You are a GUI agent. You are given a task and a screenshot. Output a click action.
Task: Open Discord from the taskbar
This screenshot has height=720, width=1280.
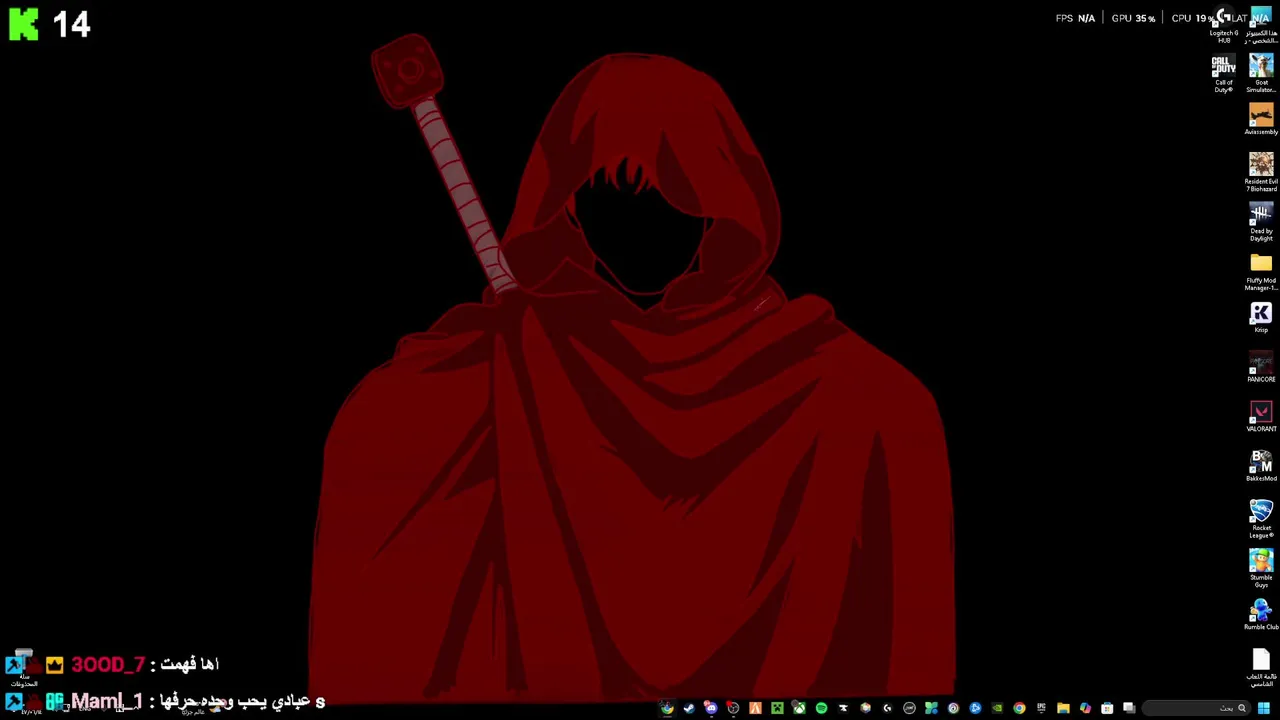coord(711,708)
